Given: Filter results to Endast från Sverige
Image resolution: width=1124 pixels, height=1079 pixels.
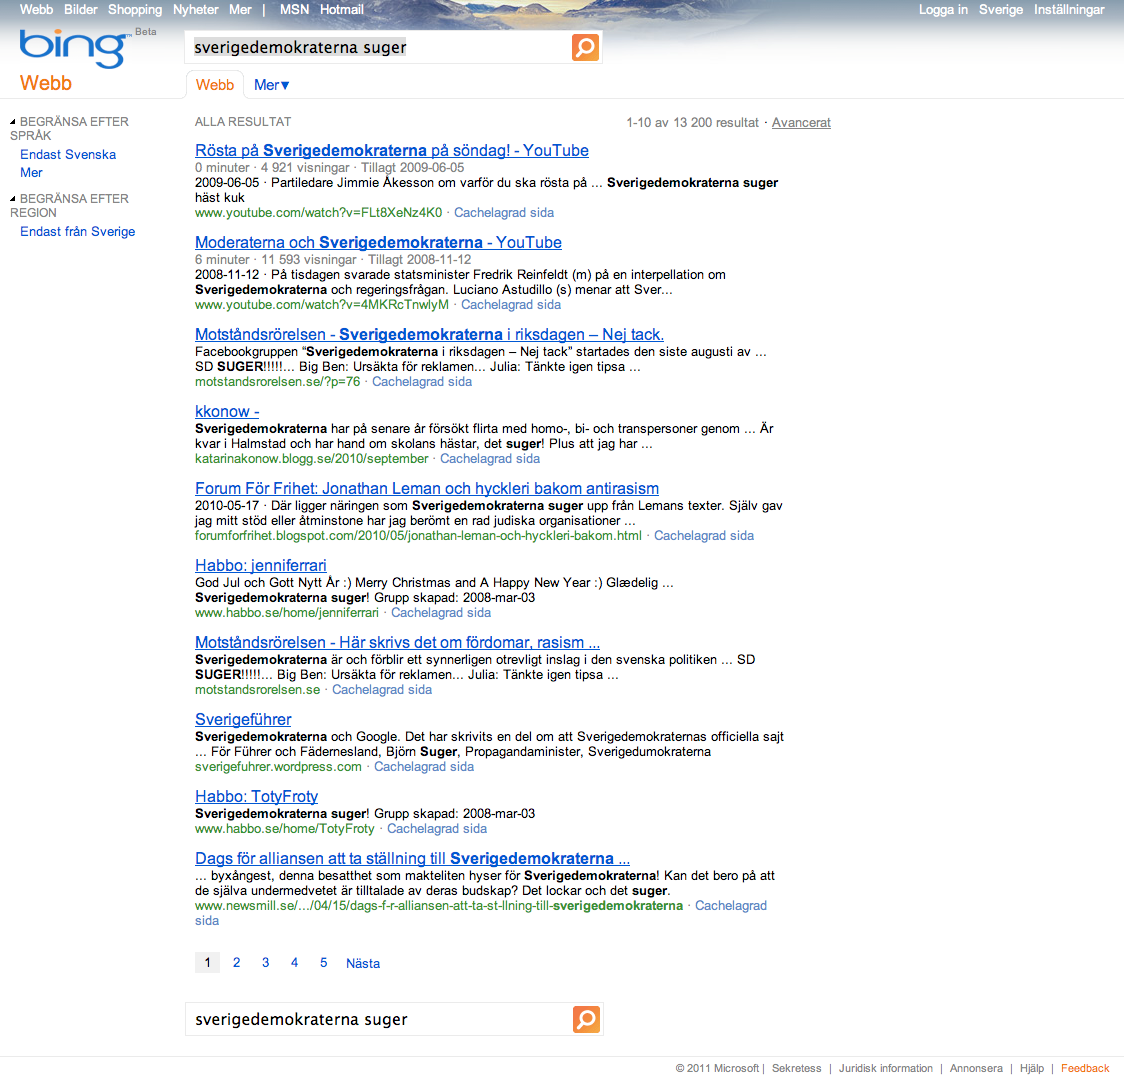Looking at the screenshot, I should [77, 232].
